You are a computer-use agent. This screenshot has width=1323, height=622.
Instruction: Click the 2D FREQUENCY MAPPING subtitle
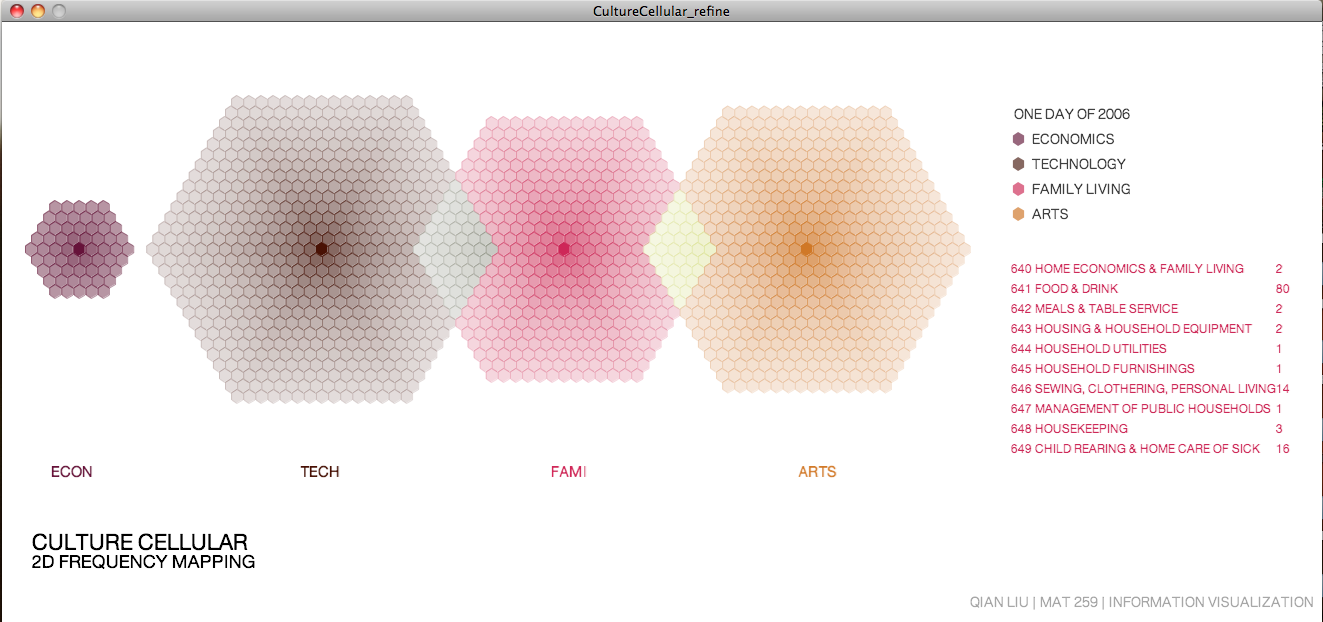click(x=143, y=562)
